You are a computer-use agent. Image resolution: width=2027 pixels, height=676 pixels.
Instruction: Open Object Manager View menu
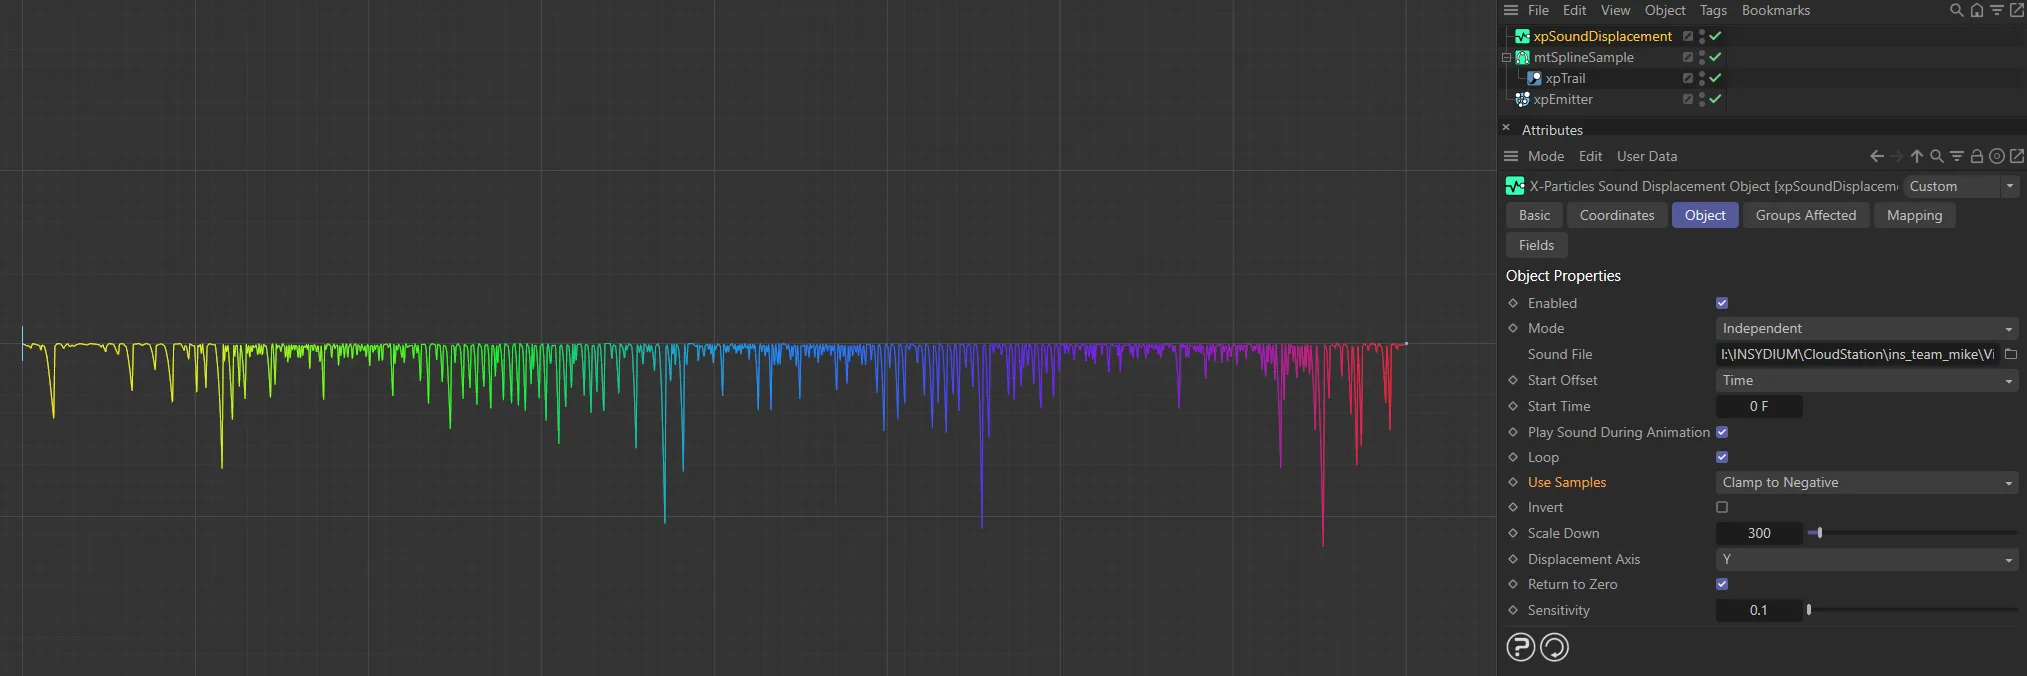[1615, 10]
